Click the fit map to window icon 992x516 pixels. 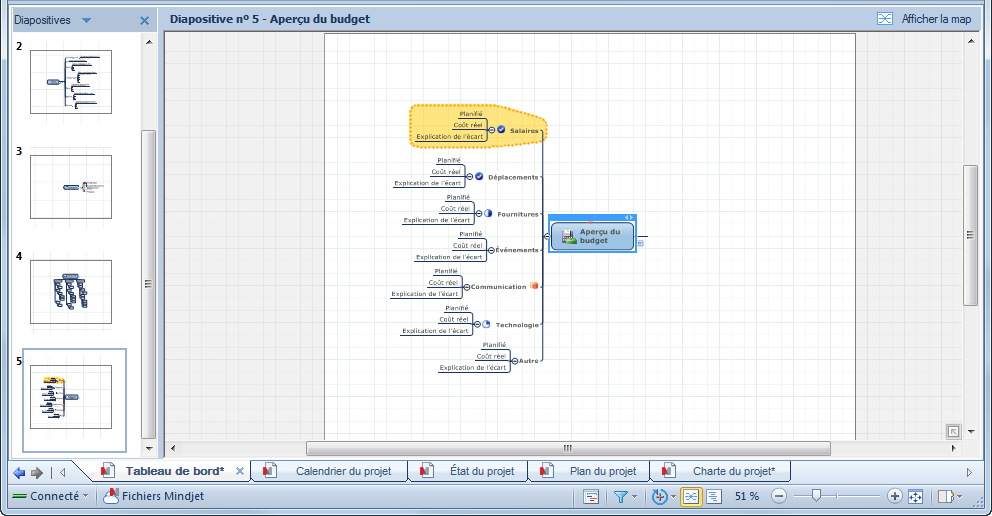[x=915, y=496]
